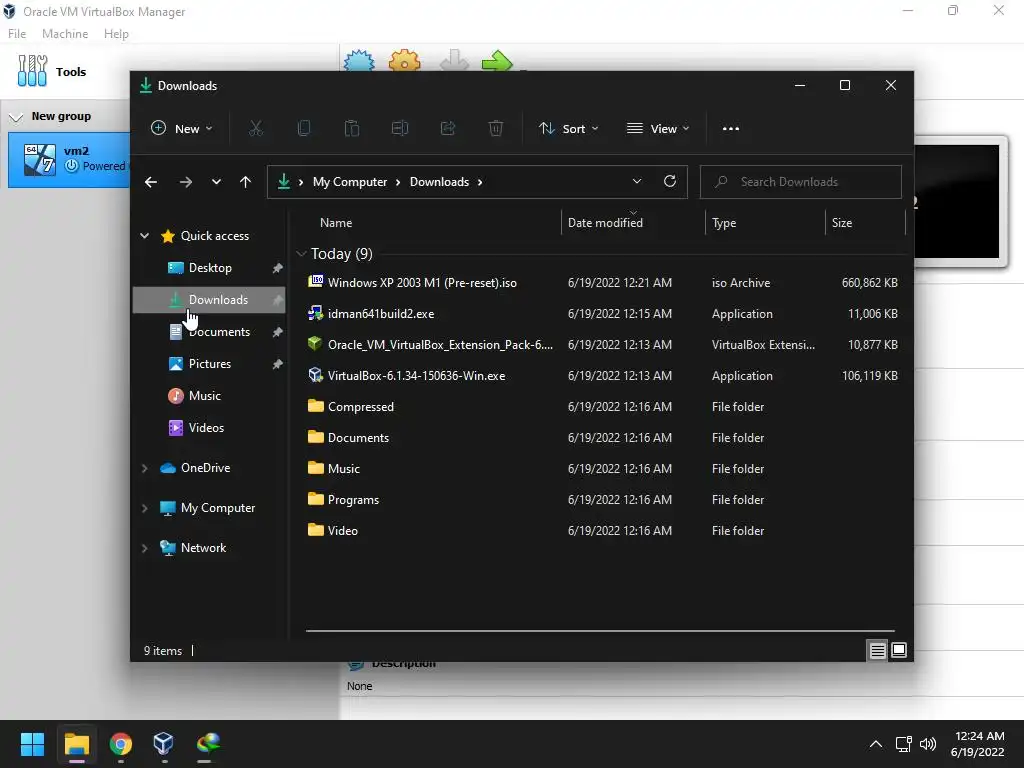Image resolution: width=1024 pixels, height=768 pixels.
Task: Click the Cut scissors icon in toolbar
Action: coord(255,129)
